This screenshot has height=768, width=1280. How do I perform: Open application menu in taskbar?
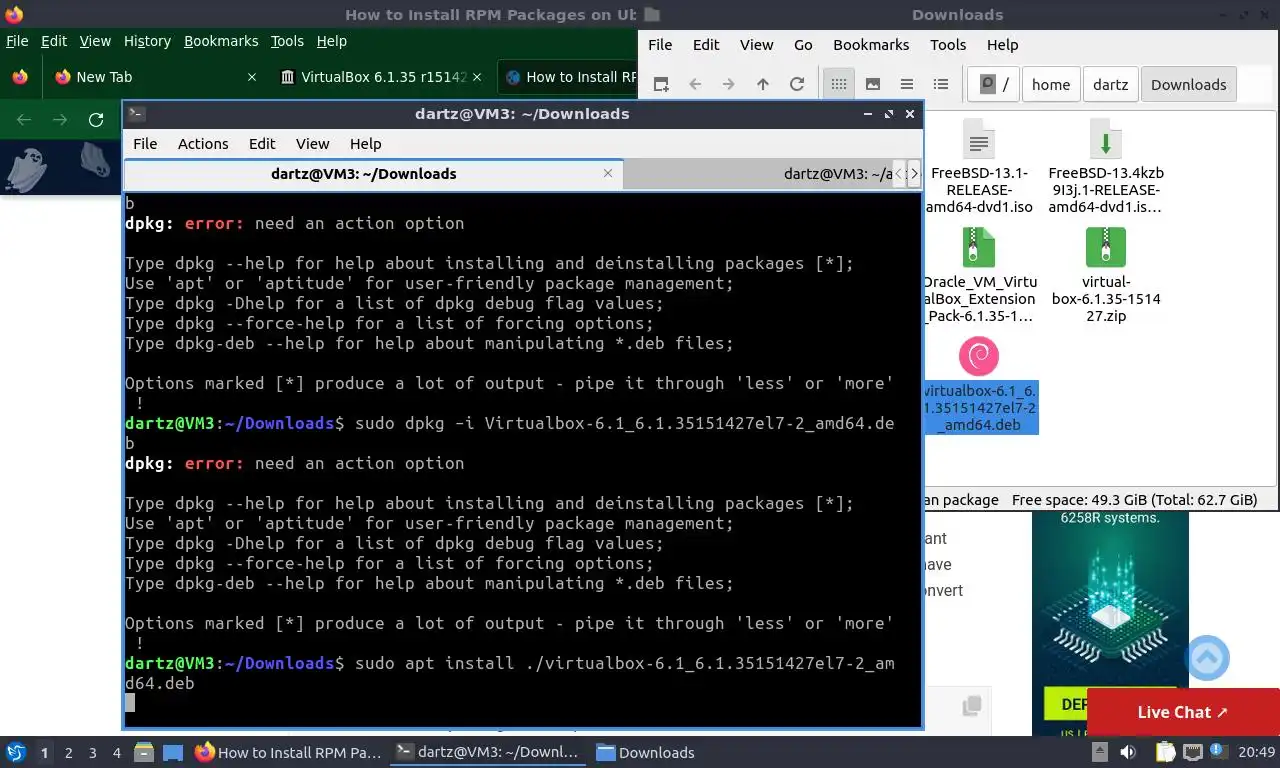[16, 752]
